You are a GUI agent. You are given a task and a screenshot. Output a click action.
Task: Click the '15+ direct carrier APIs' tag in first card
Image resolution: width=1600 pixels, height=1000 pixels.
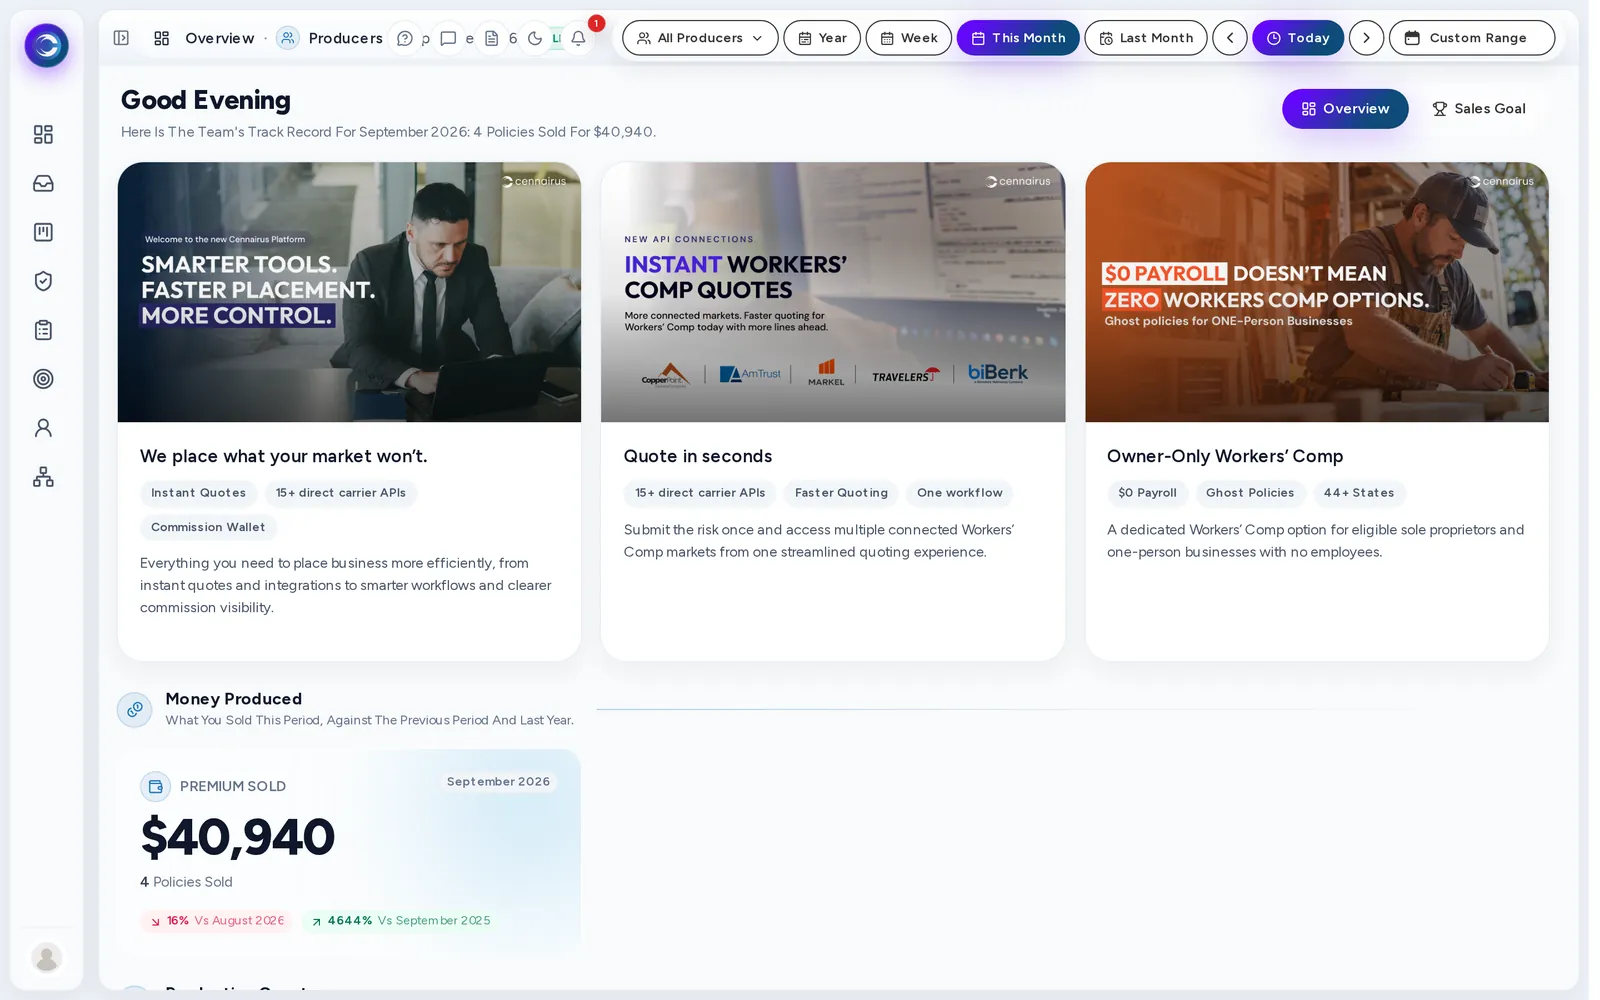(341, 493)
